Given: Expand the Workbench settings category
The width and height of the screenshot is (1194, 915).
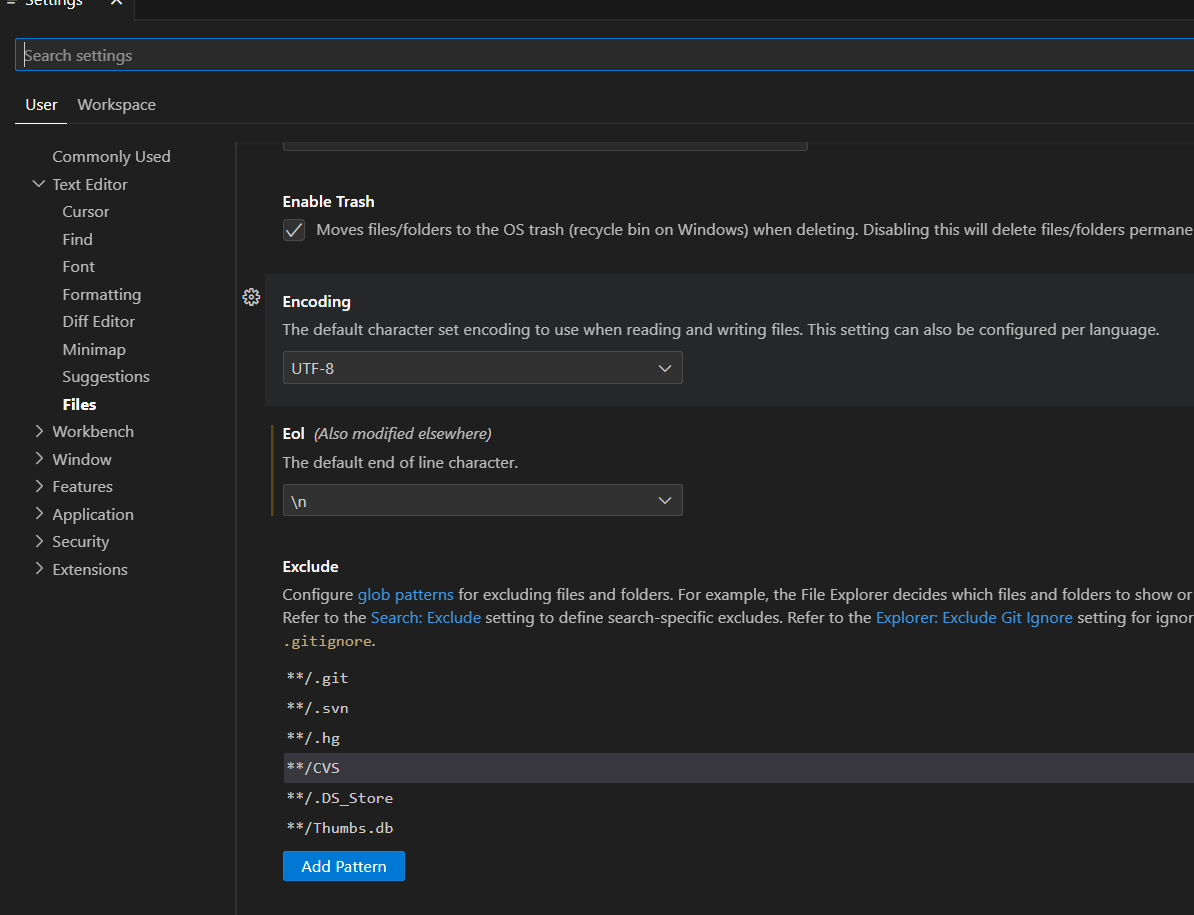Looking at the screenshot, I should point(39,431).
